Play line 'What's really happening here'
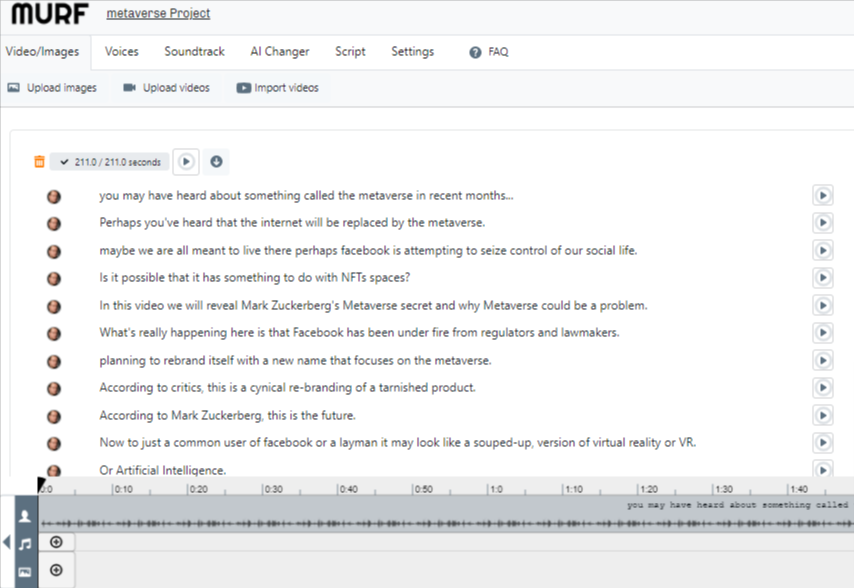Viewport: 854px width, 588px height. pyautogui.click(x=822, y=333)
